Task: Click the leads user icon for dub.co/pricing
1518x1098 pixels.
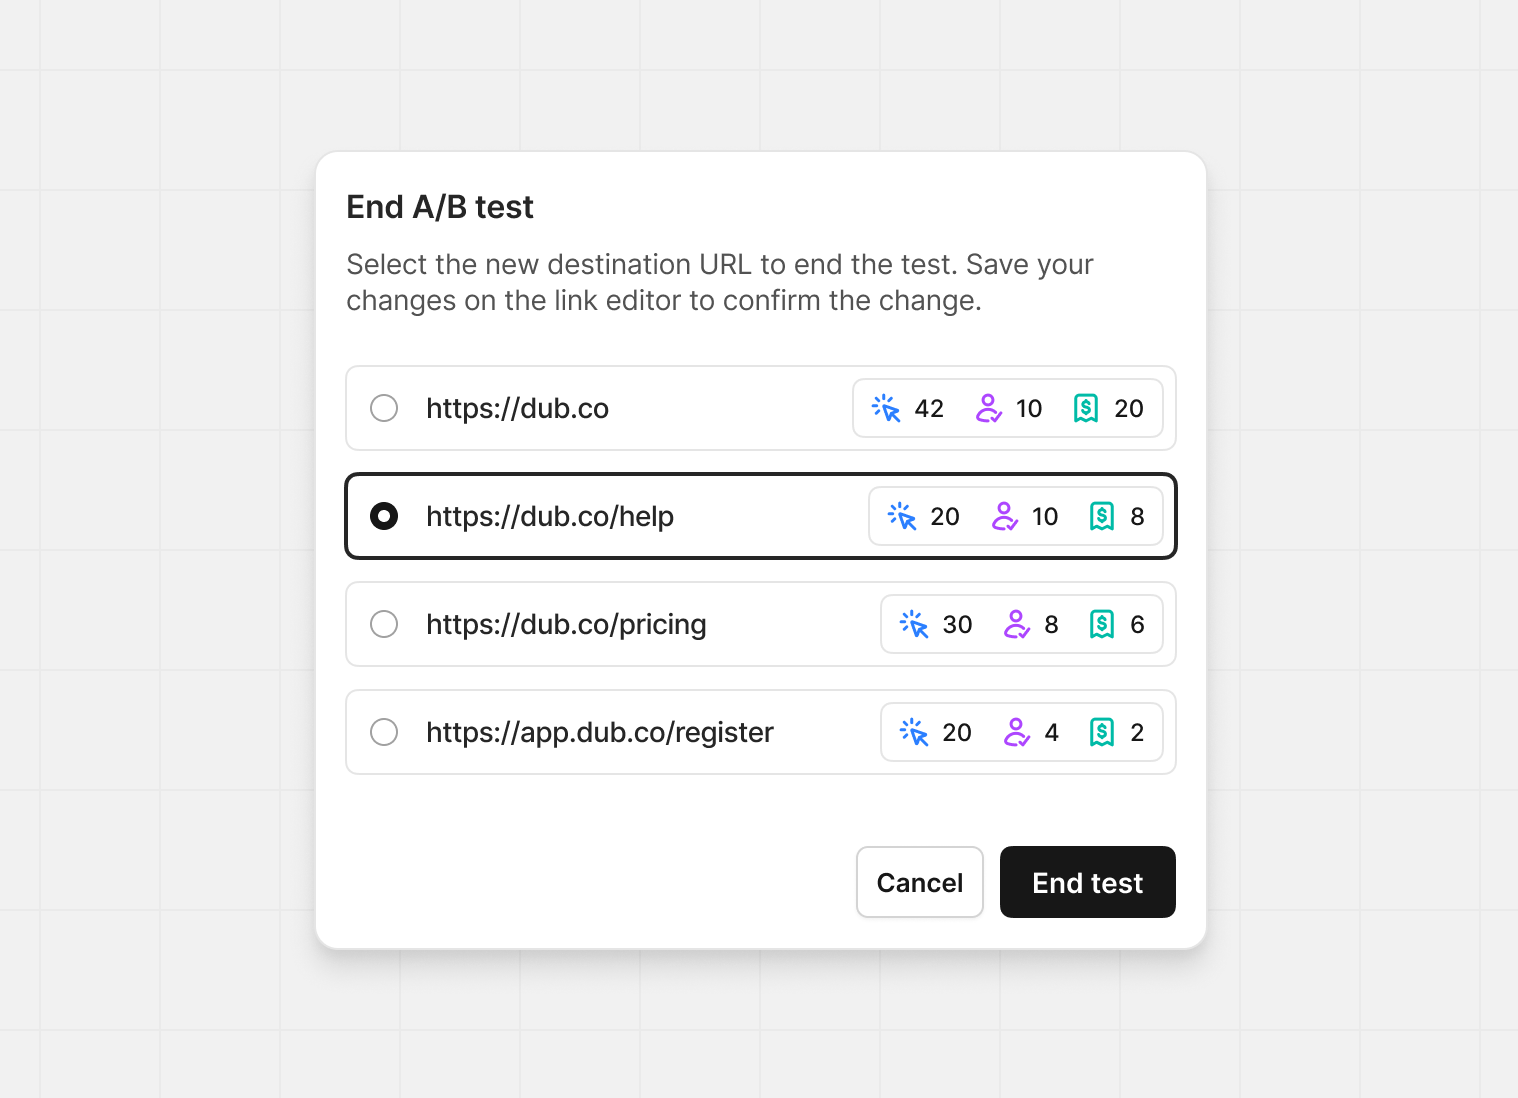Action: (1016, 624)
